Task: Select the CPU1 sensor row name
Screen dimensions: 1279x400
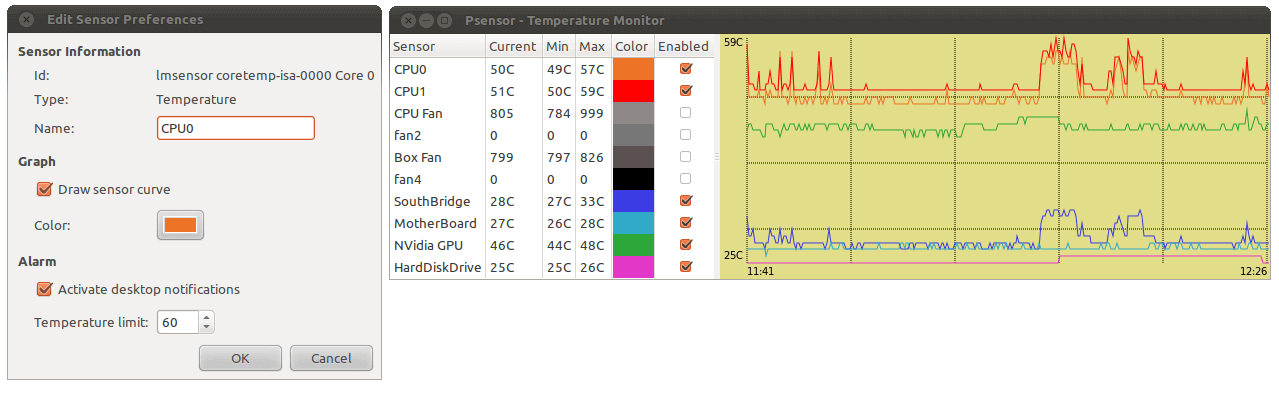Action: pos(411,91)
